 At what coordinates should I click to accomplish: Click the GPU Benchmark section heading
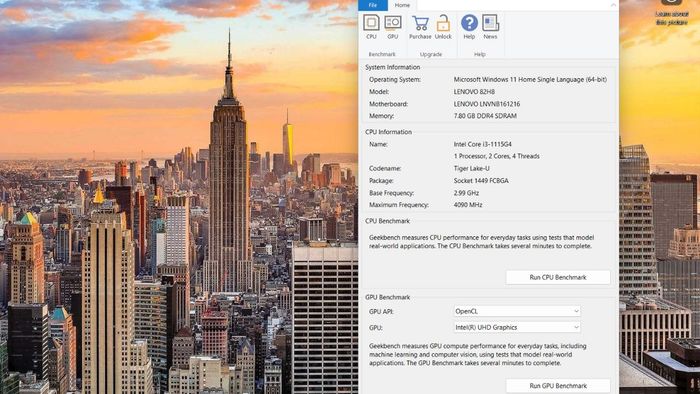pos(388,297)
